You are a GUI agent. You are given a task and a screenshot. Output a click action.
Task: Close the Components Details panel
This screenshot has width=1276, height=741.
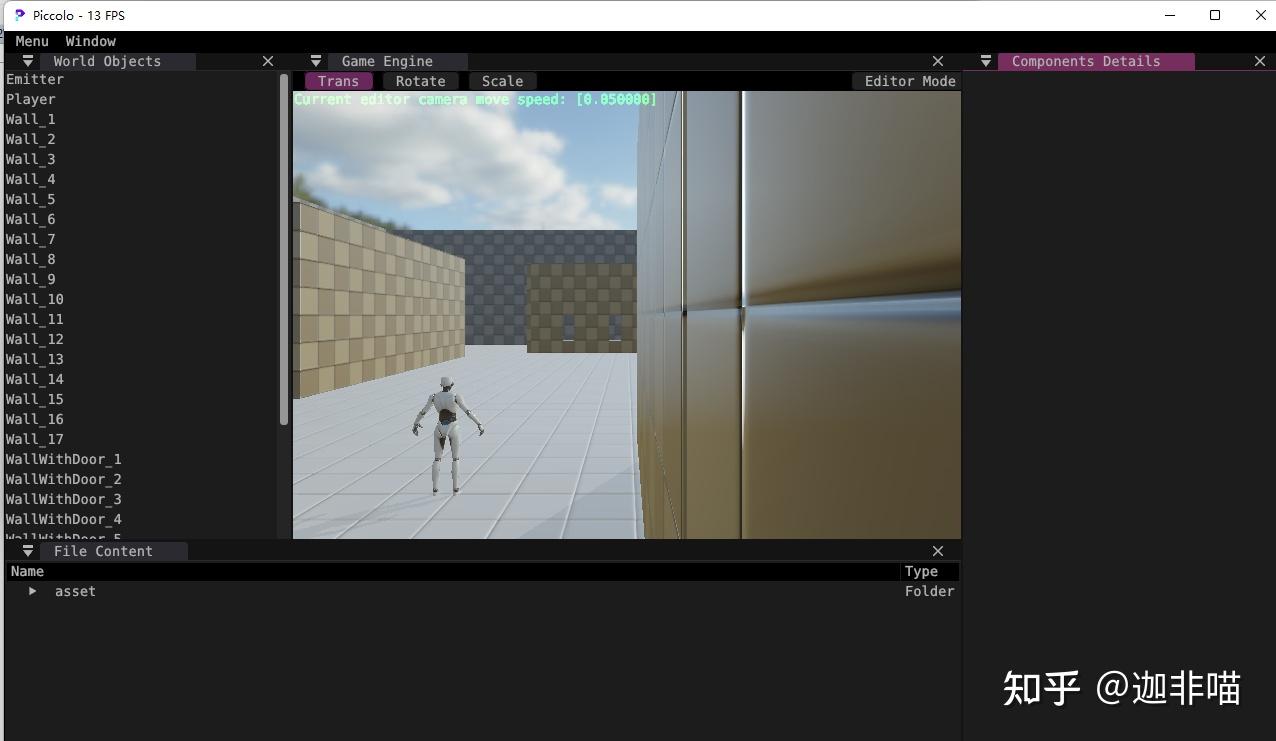(x=1260, y=61)
